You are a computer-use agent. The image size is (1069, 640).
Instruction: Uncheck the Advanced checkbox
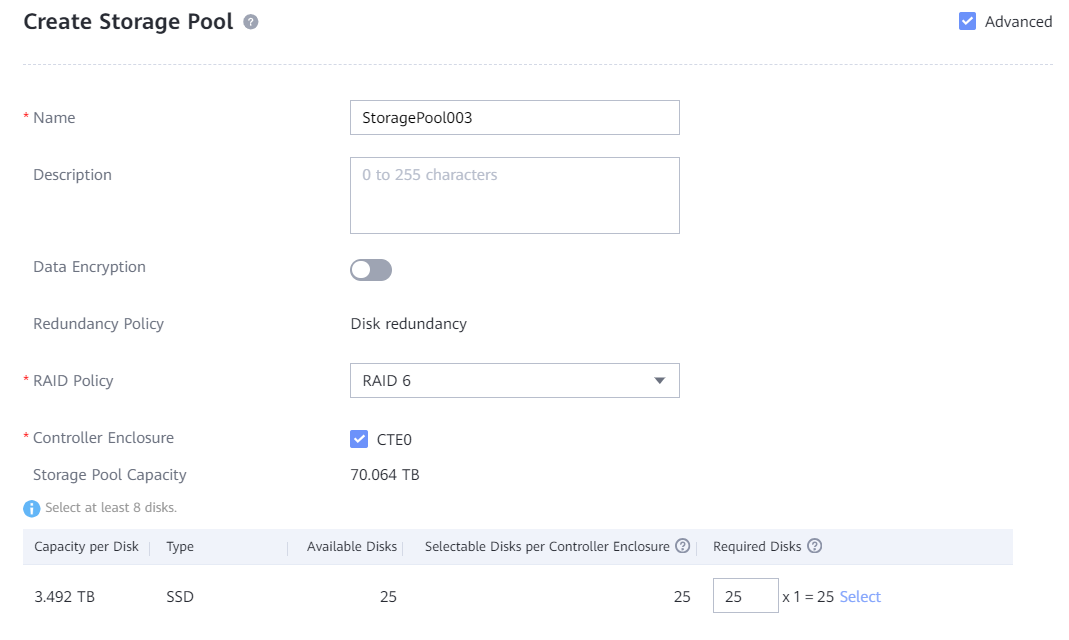coord(967,21)
